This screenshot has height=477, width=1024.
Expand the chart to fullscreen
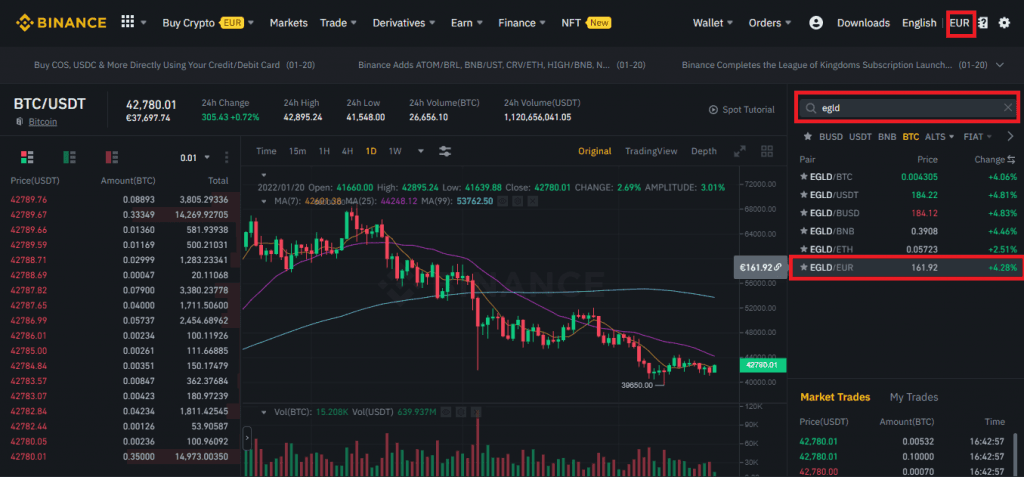coord(740,151)
